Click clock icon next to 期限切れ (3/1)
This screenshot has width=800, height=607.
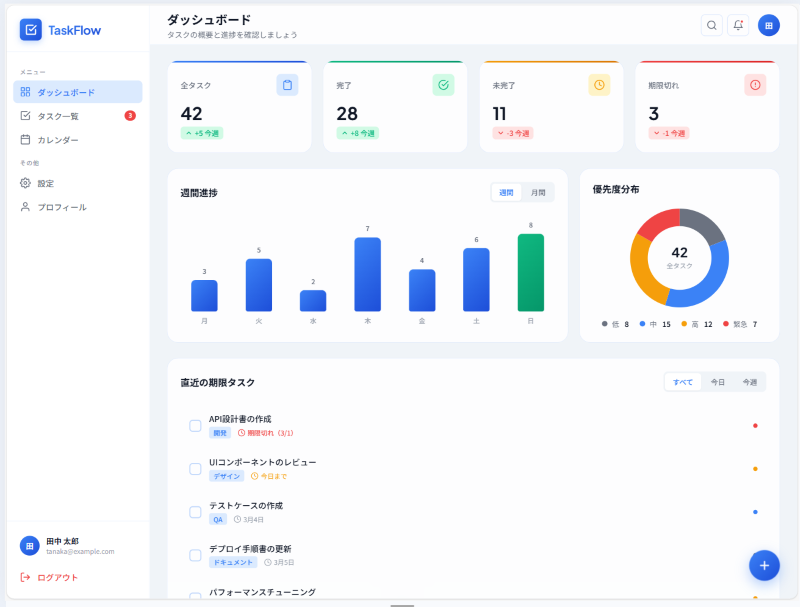241,433
